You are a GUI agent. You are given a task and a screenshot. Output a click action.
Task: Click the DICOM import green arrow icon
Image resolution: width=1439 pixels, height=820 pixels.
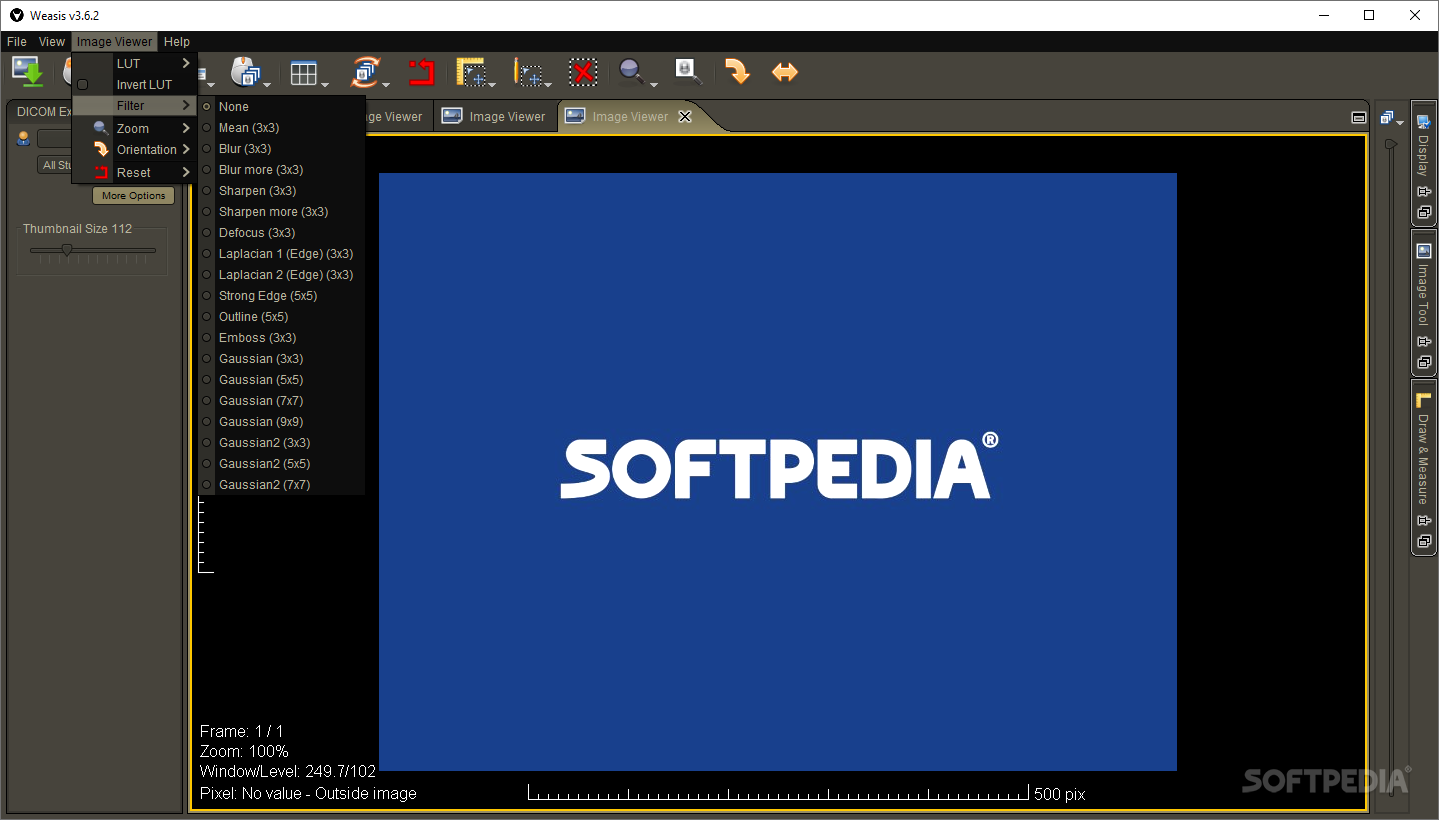click(x=27, y=72)
